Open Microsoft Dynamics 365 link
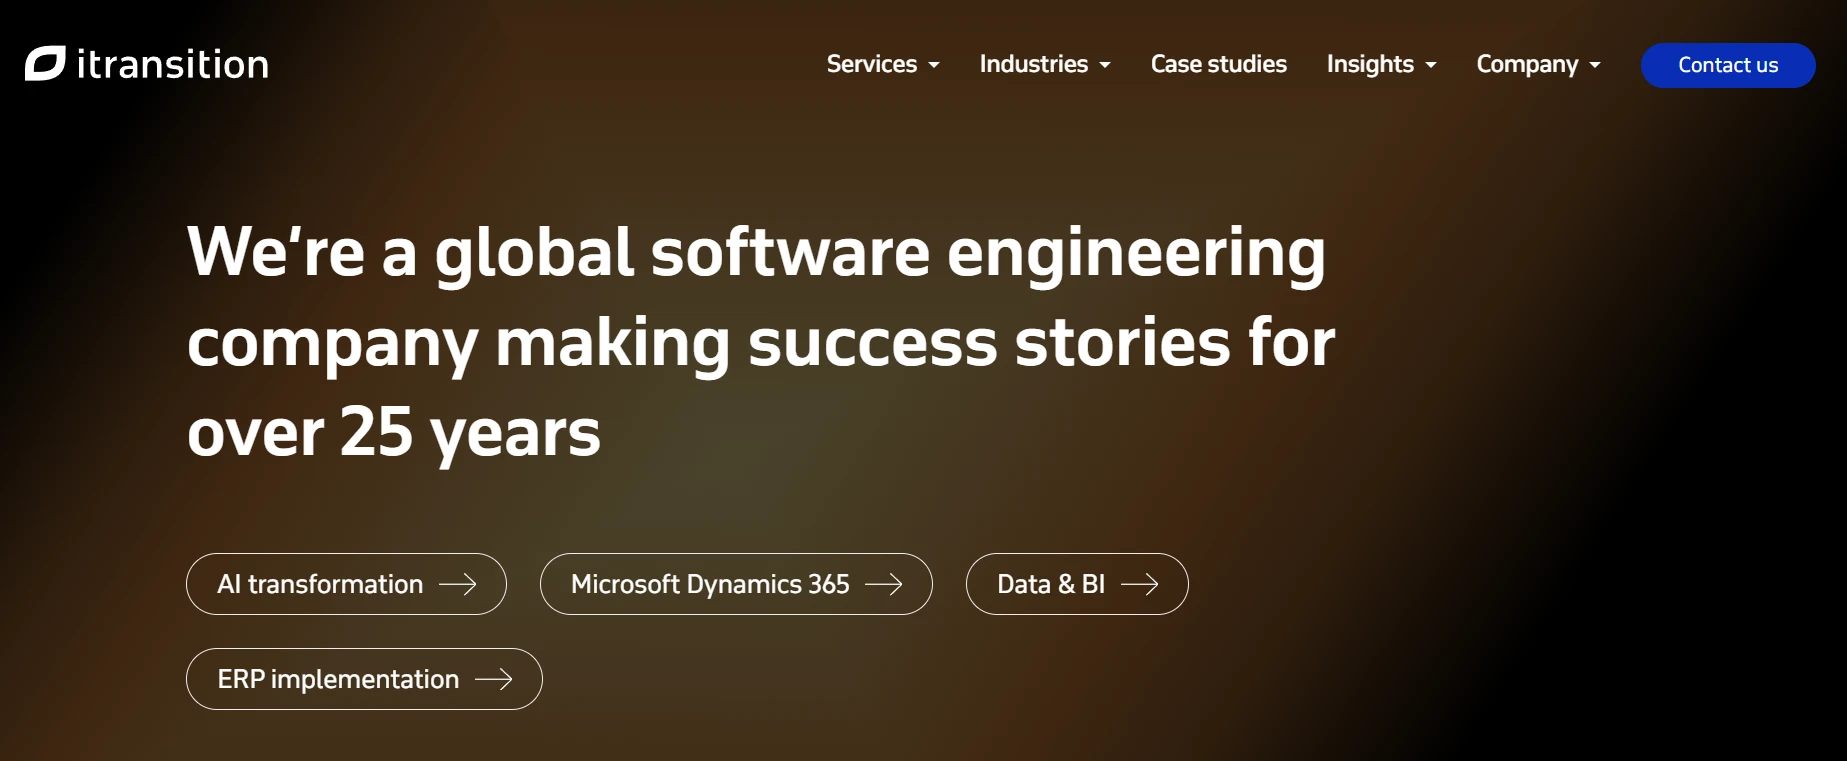 (736, 584)
